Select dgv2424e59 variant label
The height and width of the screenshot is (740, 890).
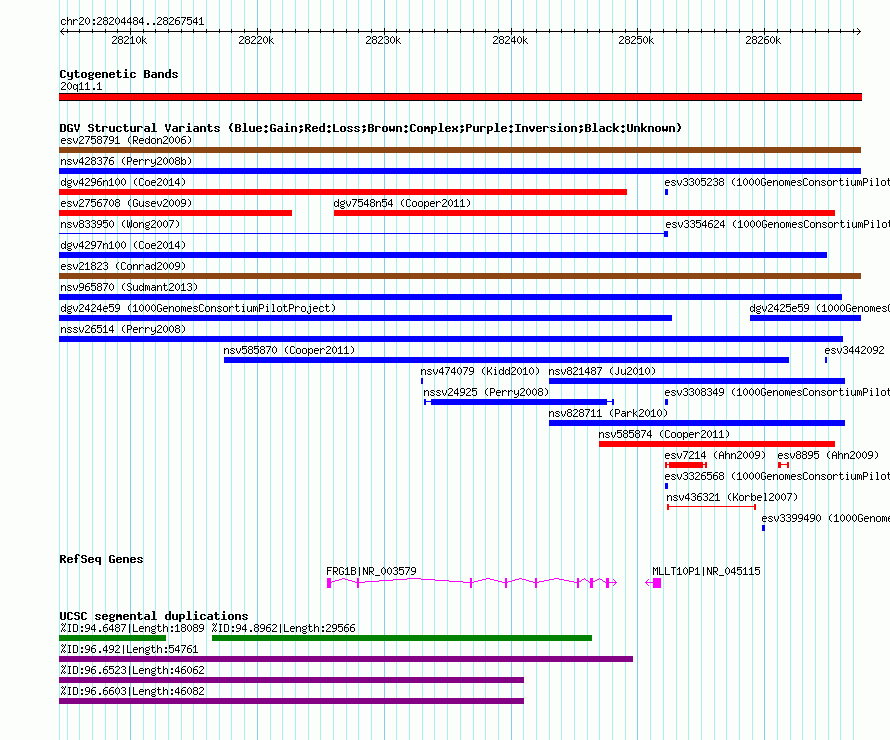198,308
